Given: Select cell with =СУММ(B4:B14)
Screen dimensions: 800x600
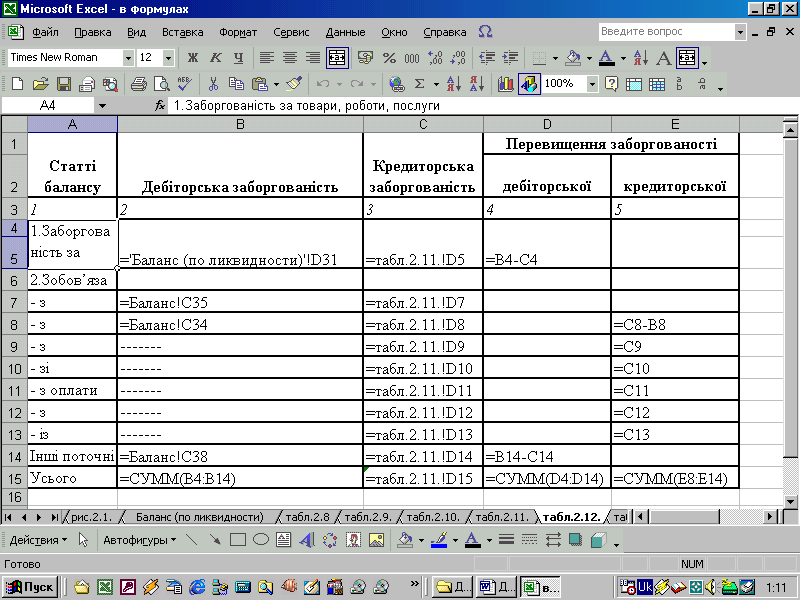Looking at the screenshot, I should tap(240, 478).
